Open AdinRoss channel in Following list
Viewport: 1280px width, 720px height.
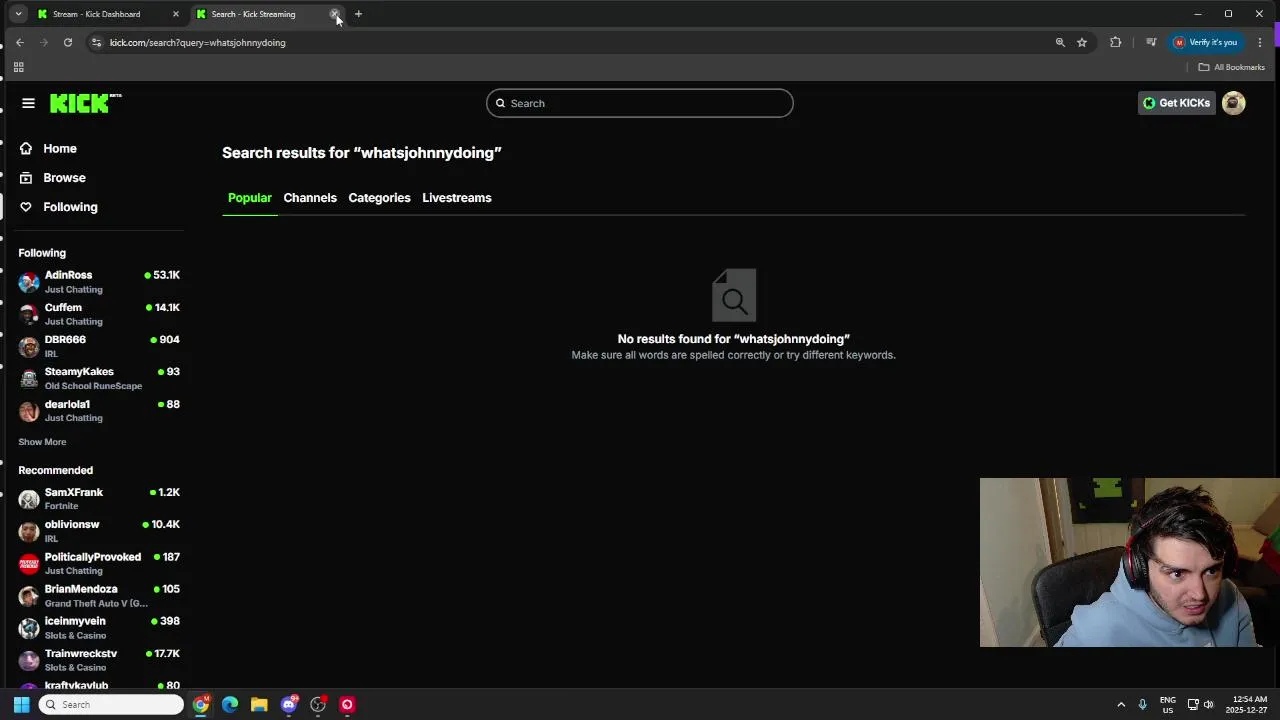(x=99, y=282)
